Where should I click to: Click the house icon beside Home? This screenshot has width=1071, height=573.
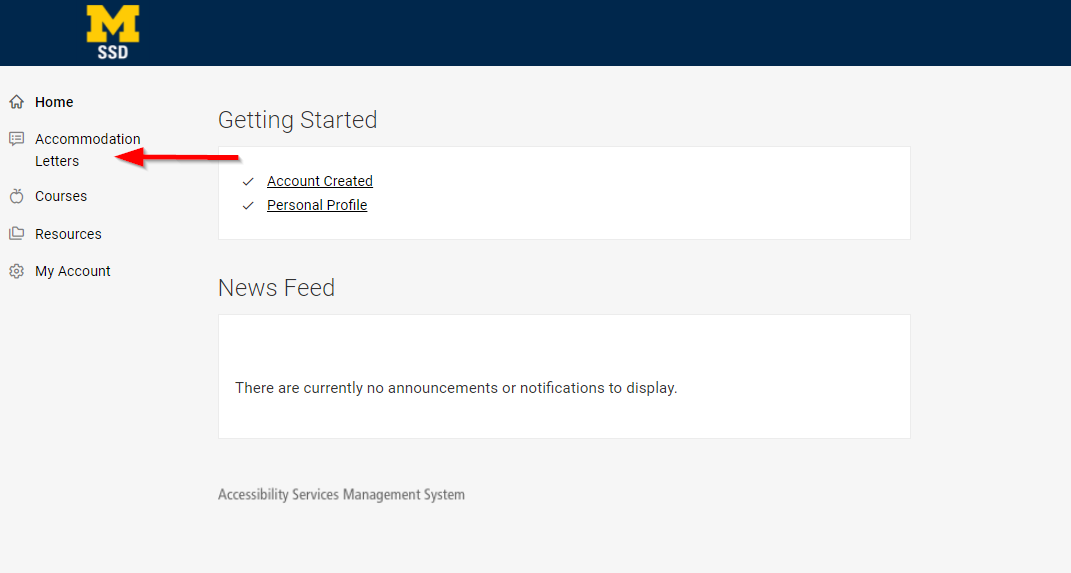point(16,102)
